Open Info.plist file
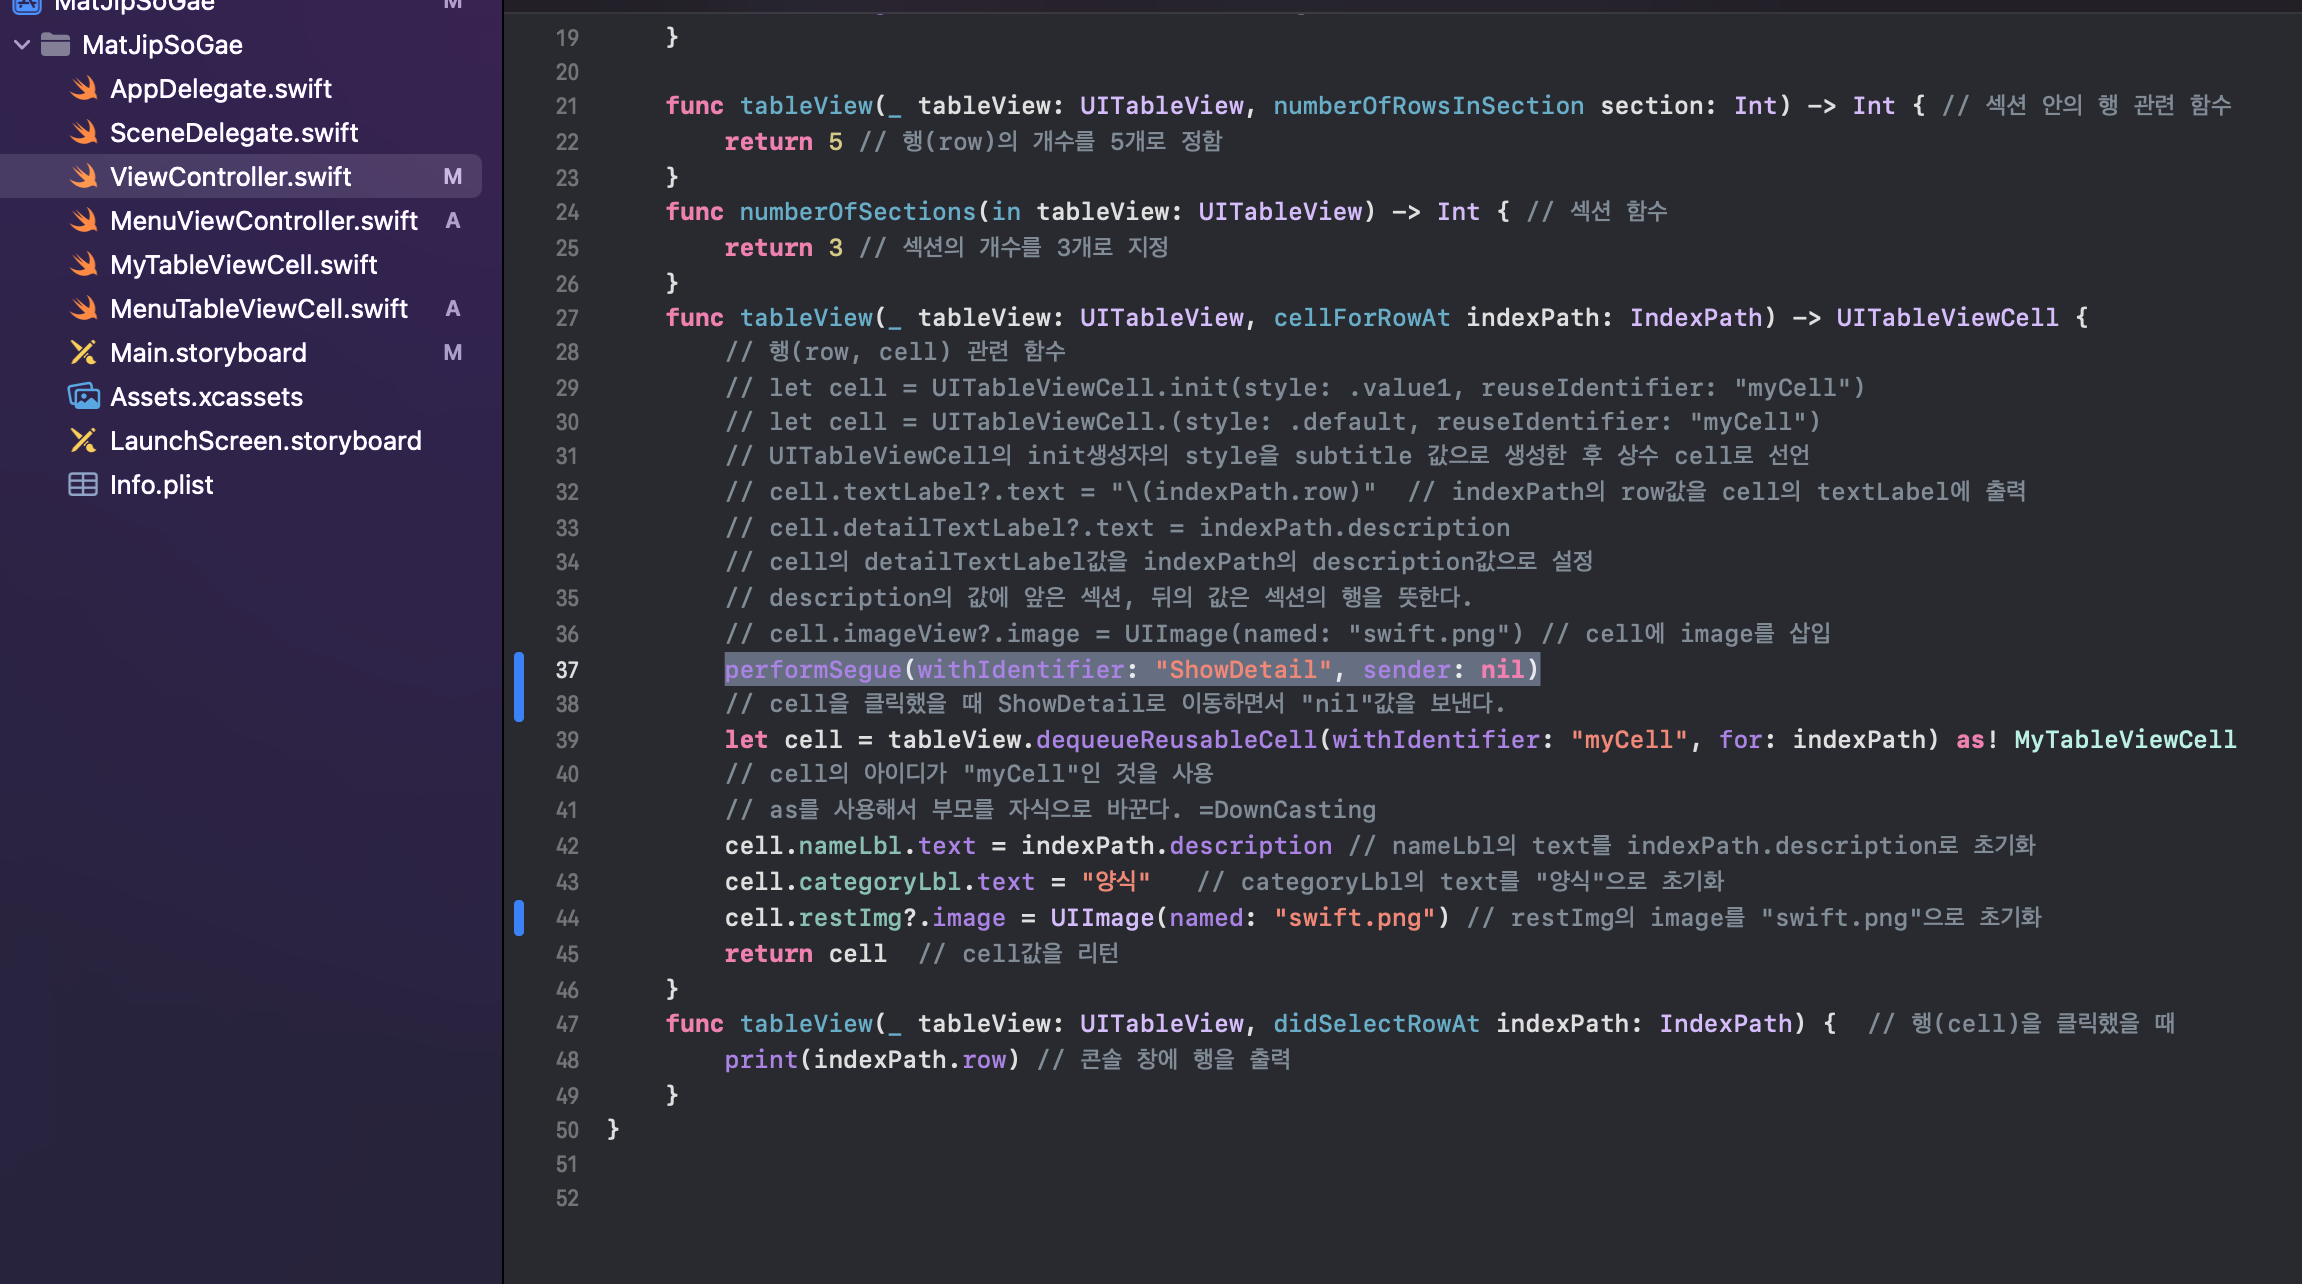Screen dimensions: 2302x1284 point(161,485)
